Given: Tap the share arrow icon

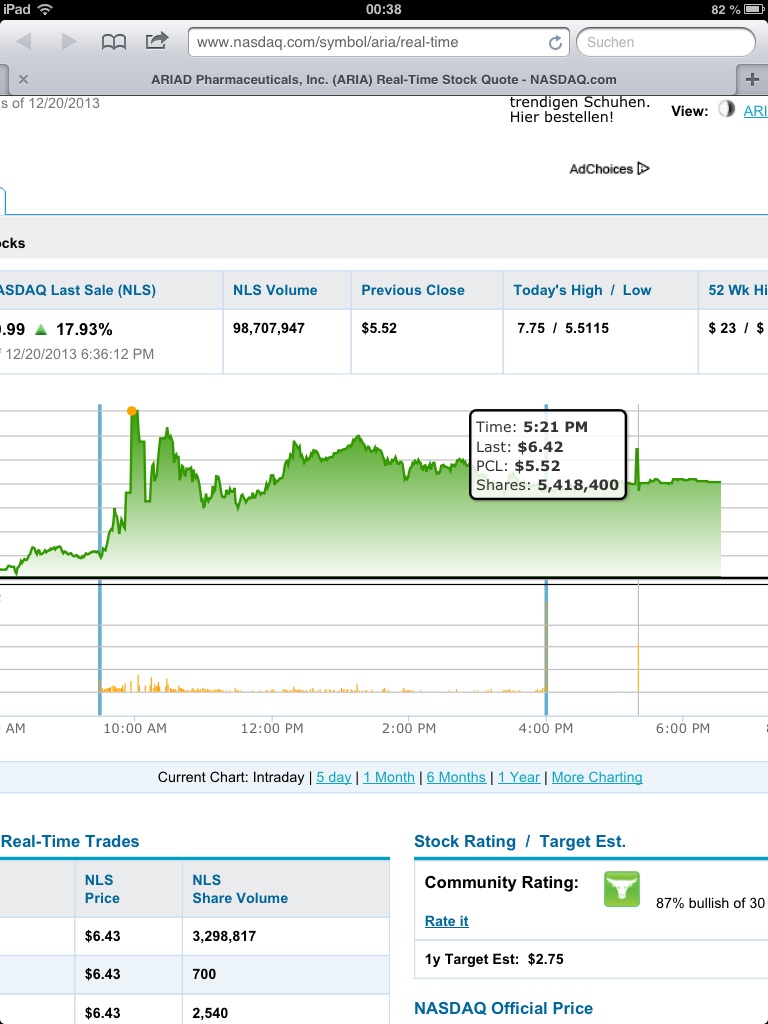Looking at the screenshot, I should click(x=157, y=41).
